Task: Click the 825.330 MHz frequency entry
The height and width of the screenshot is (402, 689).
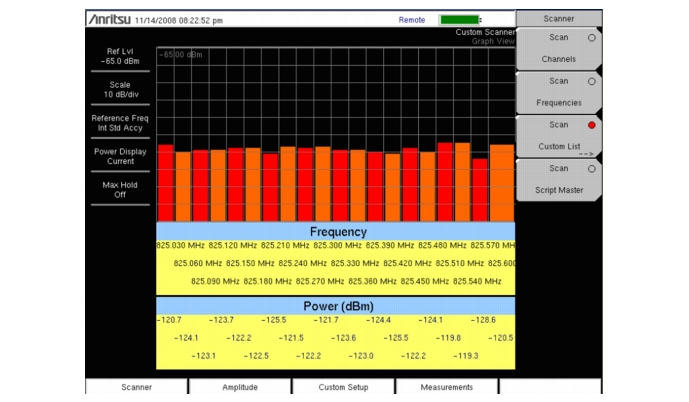Action: coord(355,263)
